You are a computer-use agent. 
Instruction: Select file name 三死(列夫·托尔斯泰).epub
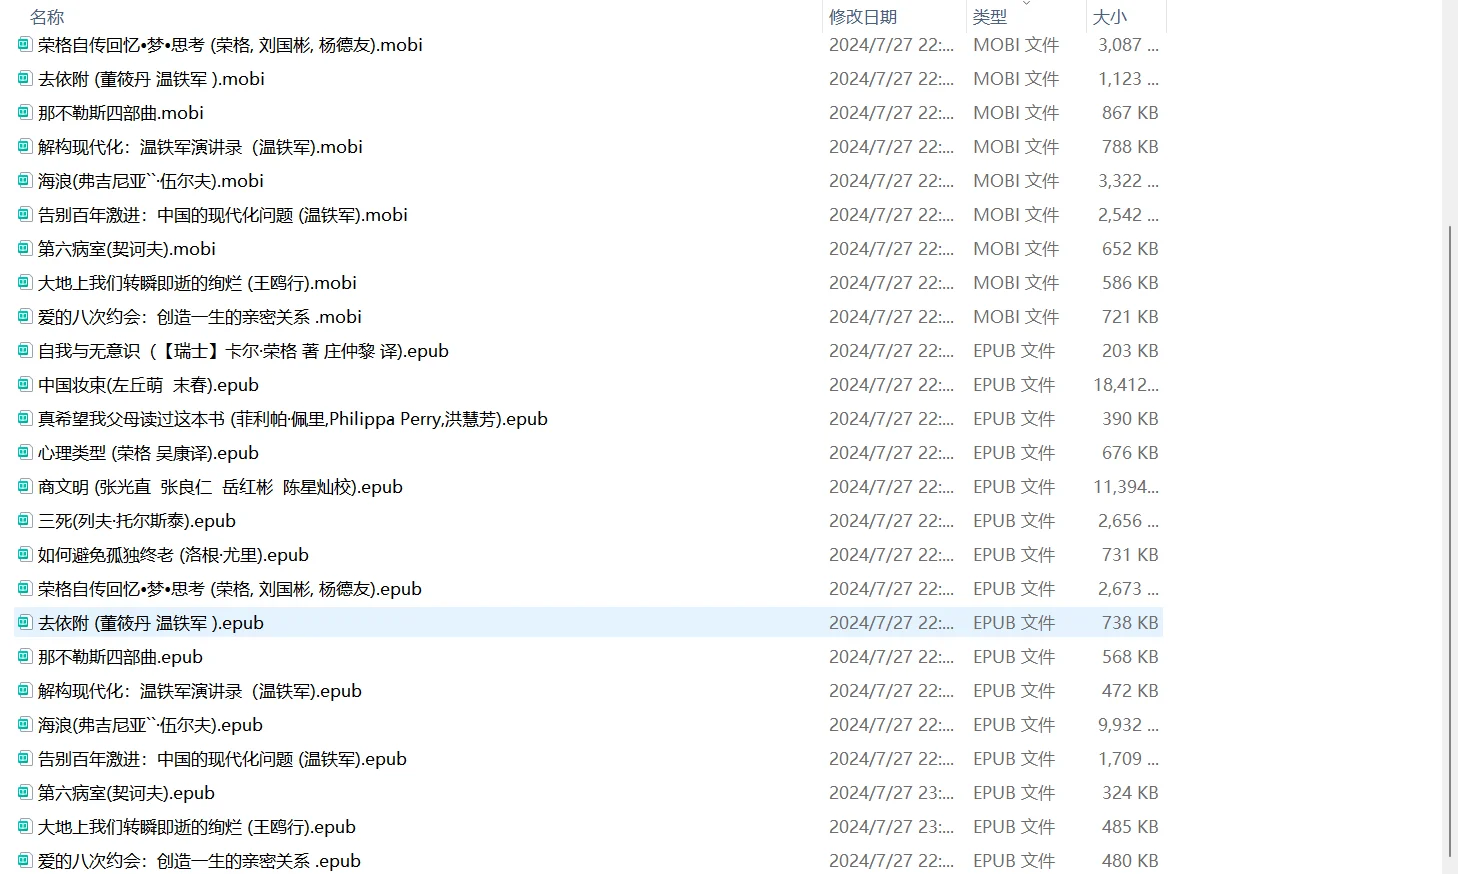point(137,521)
